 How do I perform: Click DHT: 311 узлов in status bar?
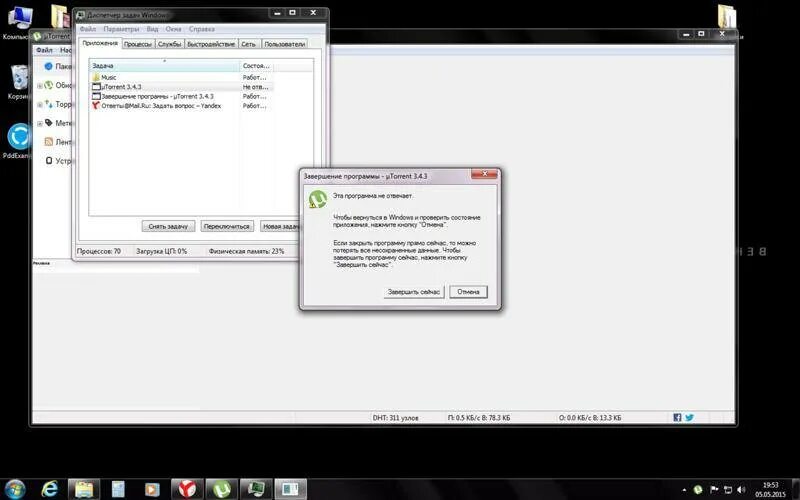(x=395, y=418)
